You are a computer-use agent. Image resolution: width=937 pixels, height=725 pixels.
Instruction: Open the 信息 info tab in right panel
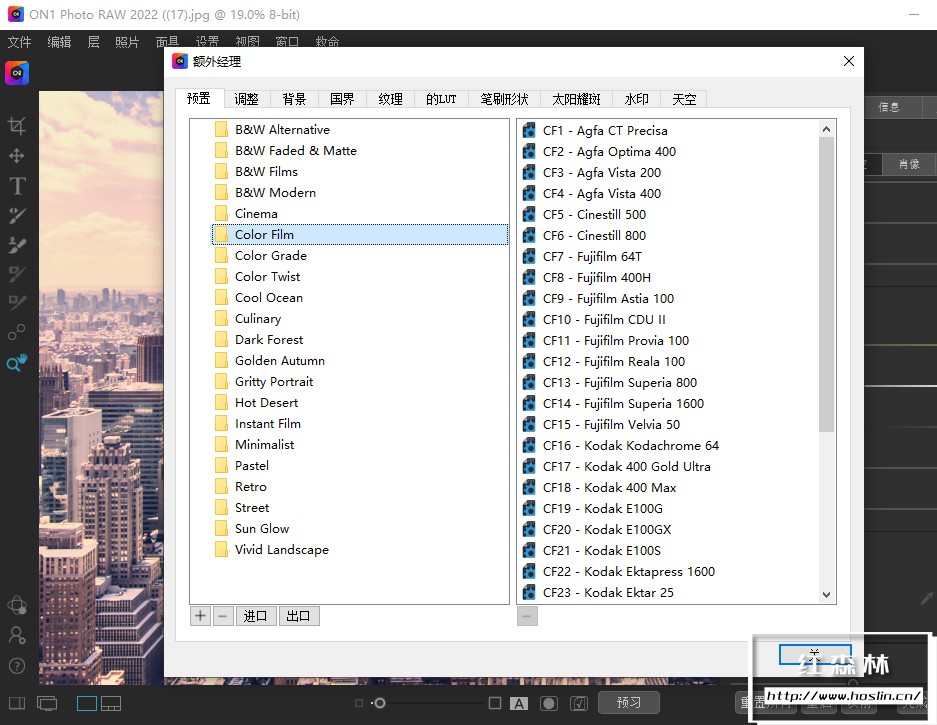click(889, 107)
